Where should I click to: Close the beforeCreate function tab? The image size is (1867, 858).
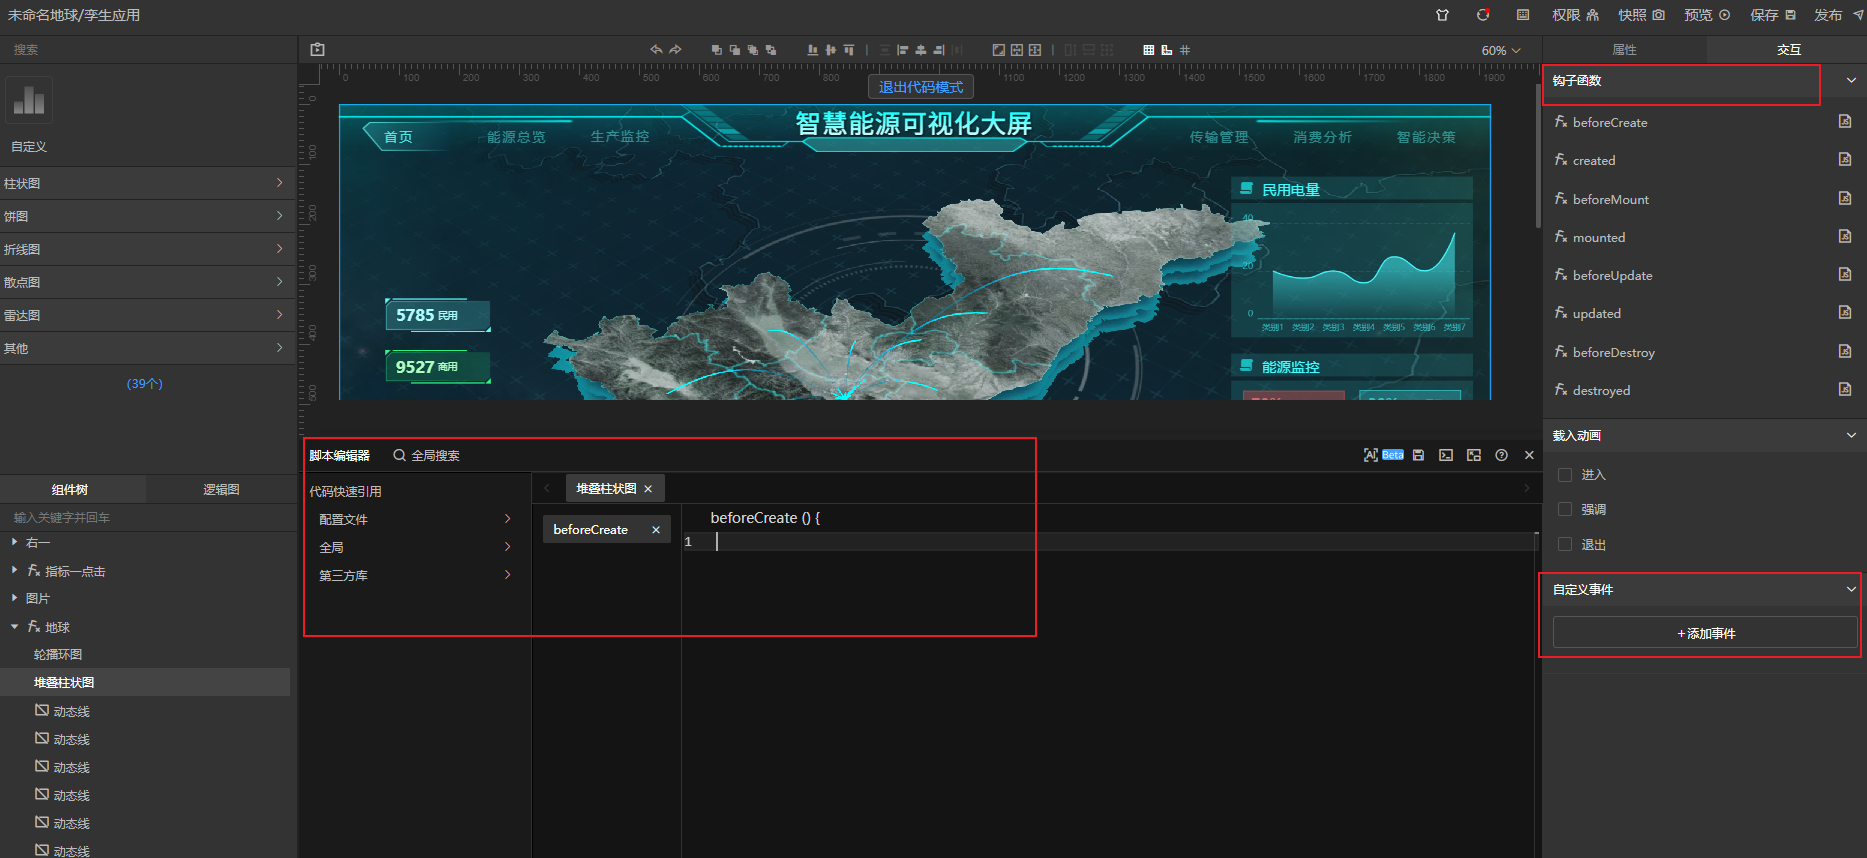click(656, 530)
